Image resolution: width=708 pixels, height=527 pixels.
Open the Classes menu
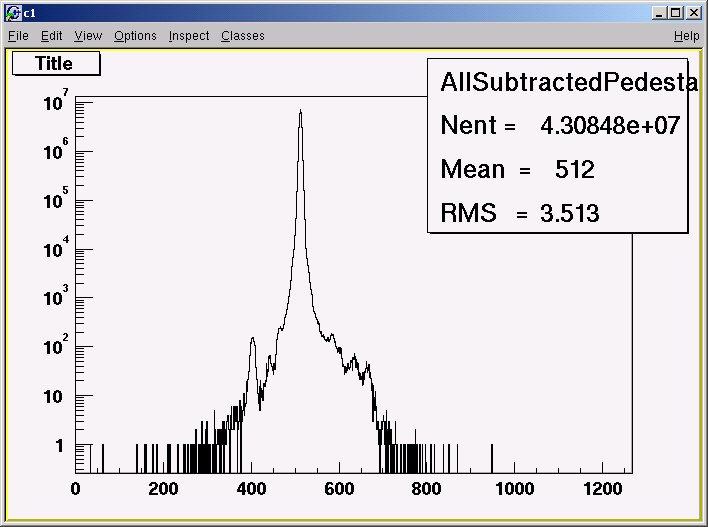tap(242, 36)
